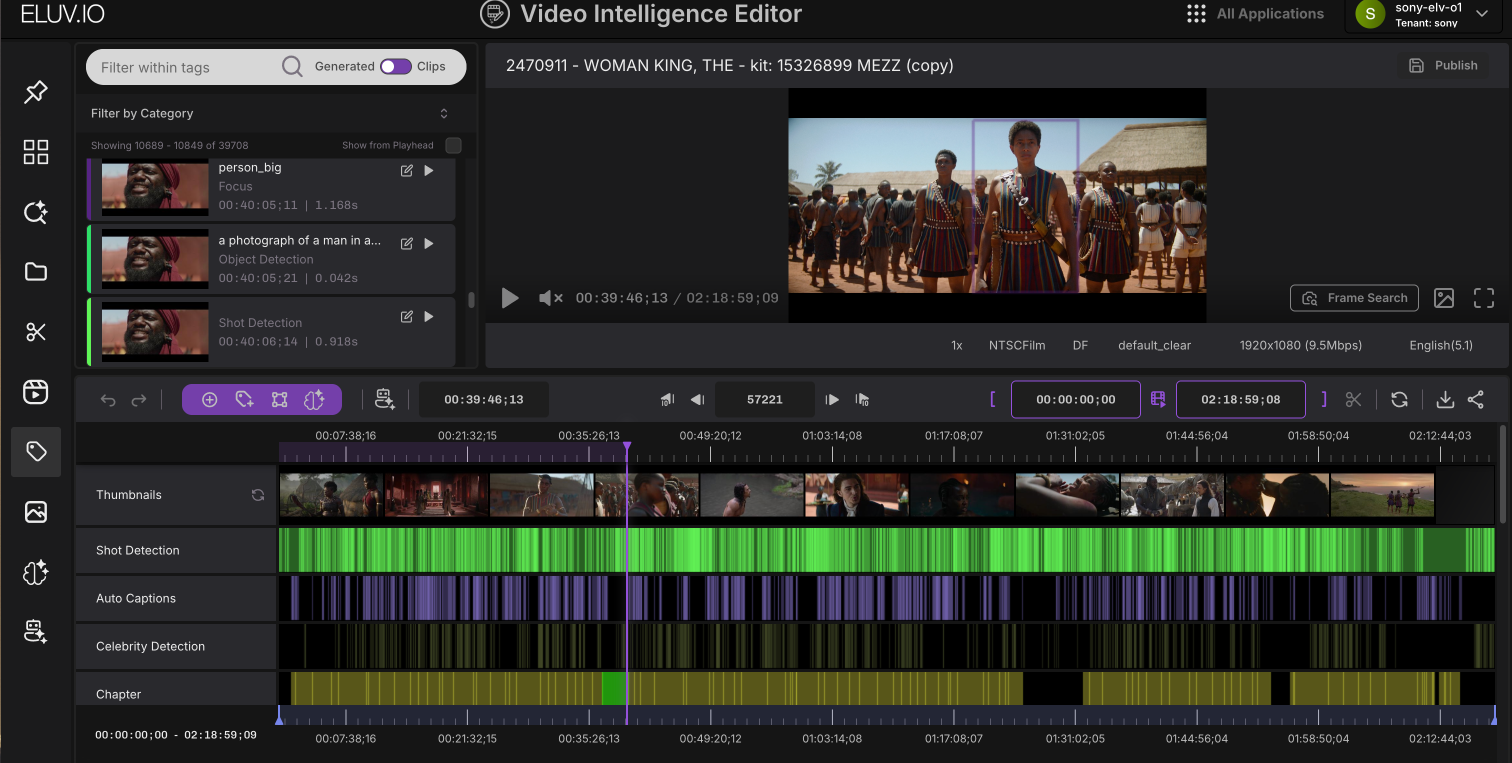Click the share icon in timeline toolbar
The image size is (1512, 763).
click(x=1476, y=400)
